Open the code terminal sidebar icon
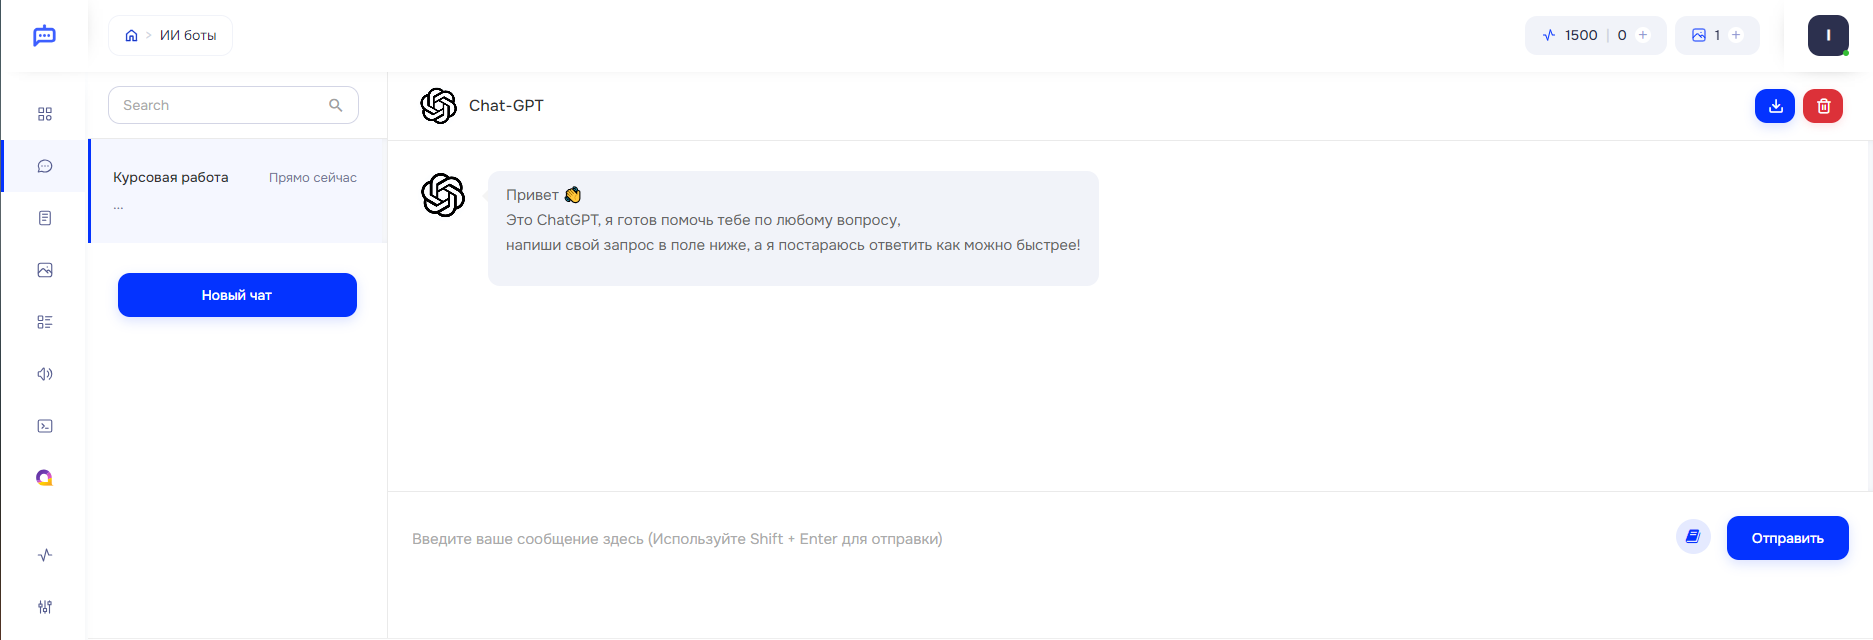Screen dimensions: 1873x640 45,426
